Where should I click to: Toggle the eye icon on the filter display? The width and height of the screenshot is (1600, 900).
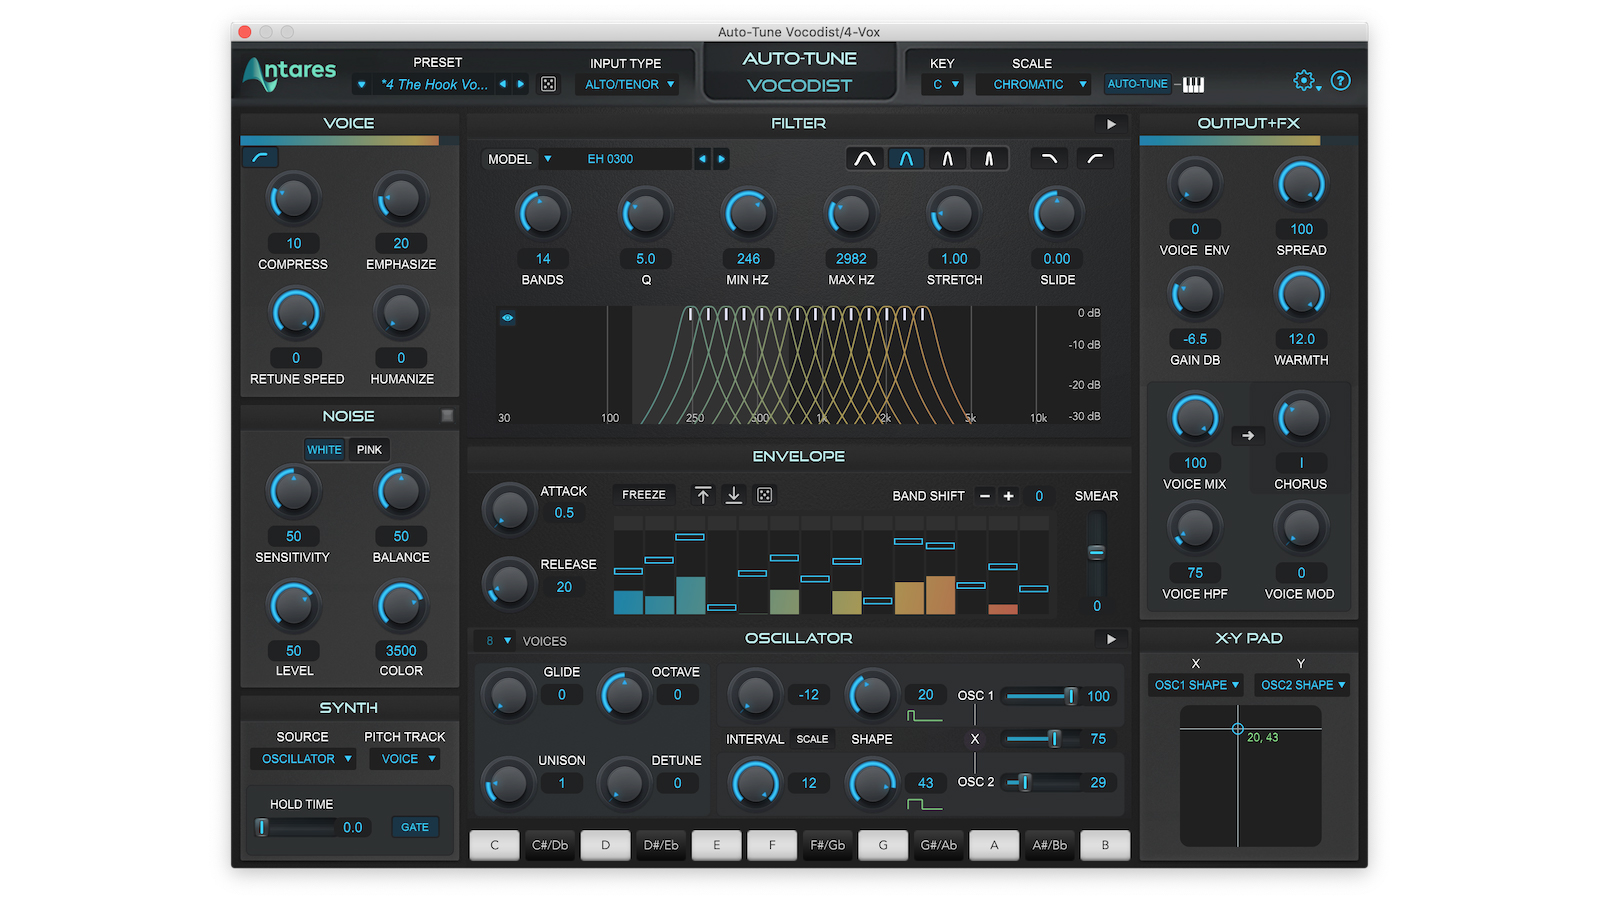507,317
